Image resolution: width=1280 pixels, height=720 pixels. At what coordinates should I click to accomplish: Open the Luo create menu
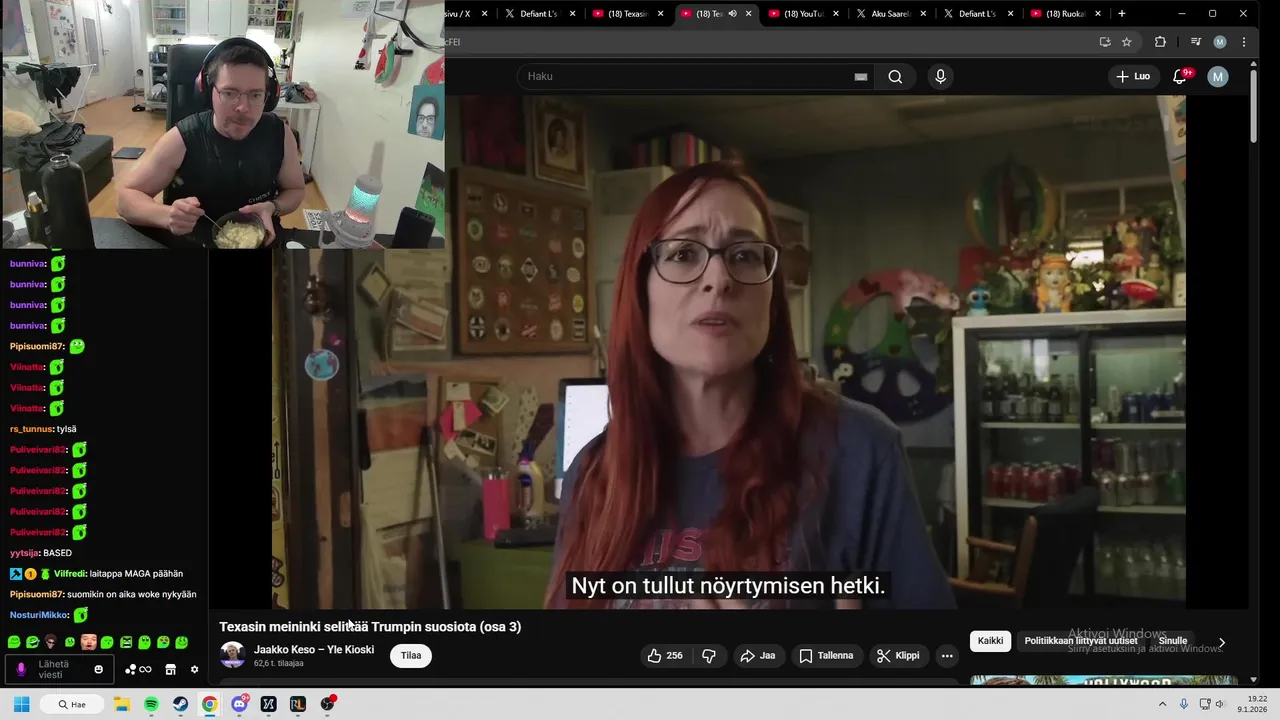click(x=1133, y=76)
